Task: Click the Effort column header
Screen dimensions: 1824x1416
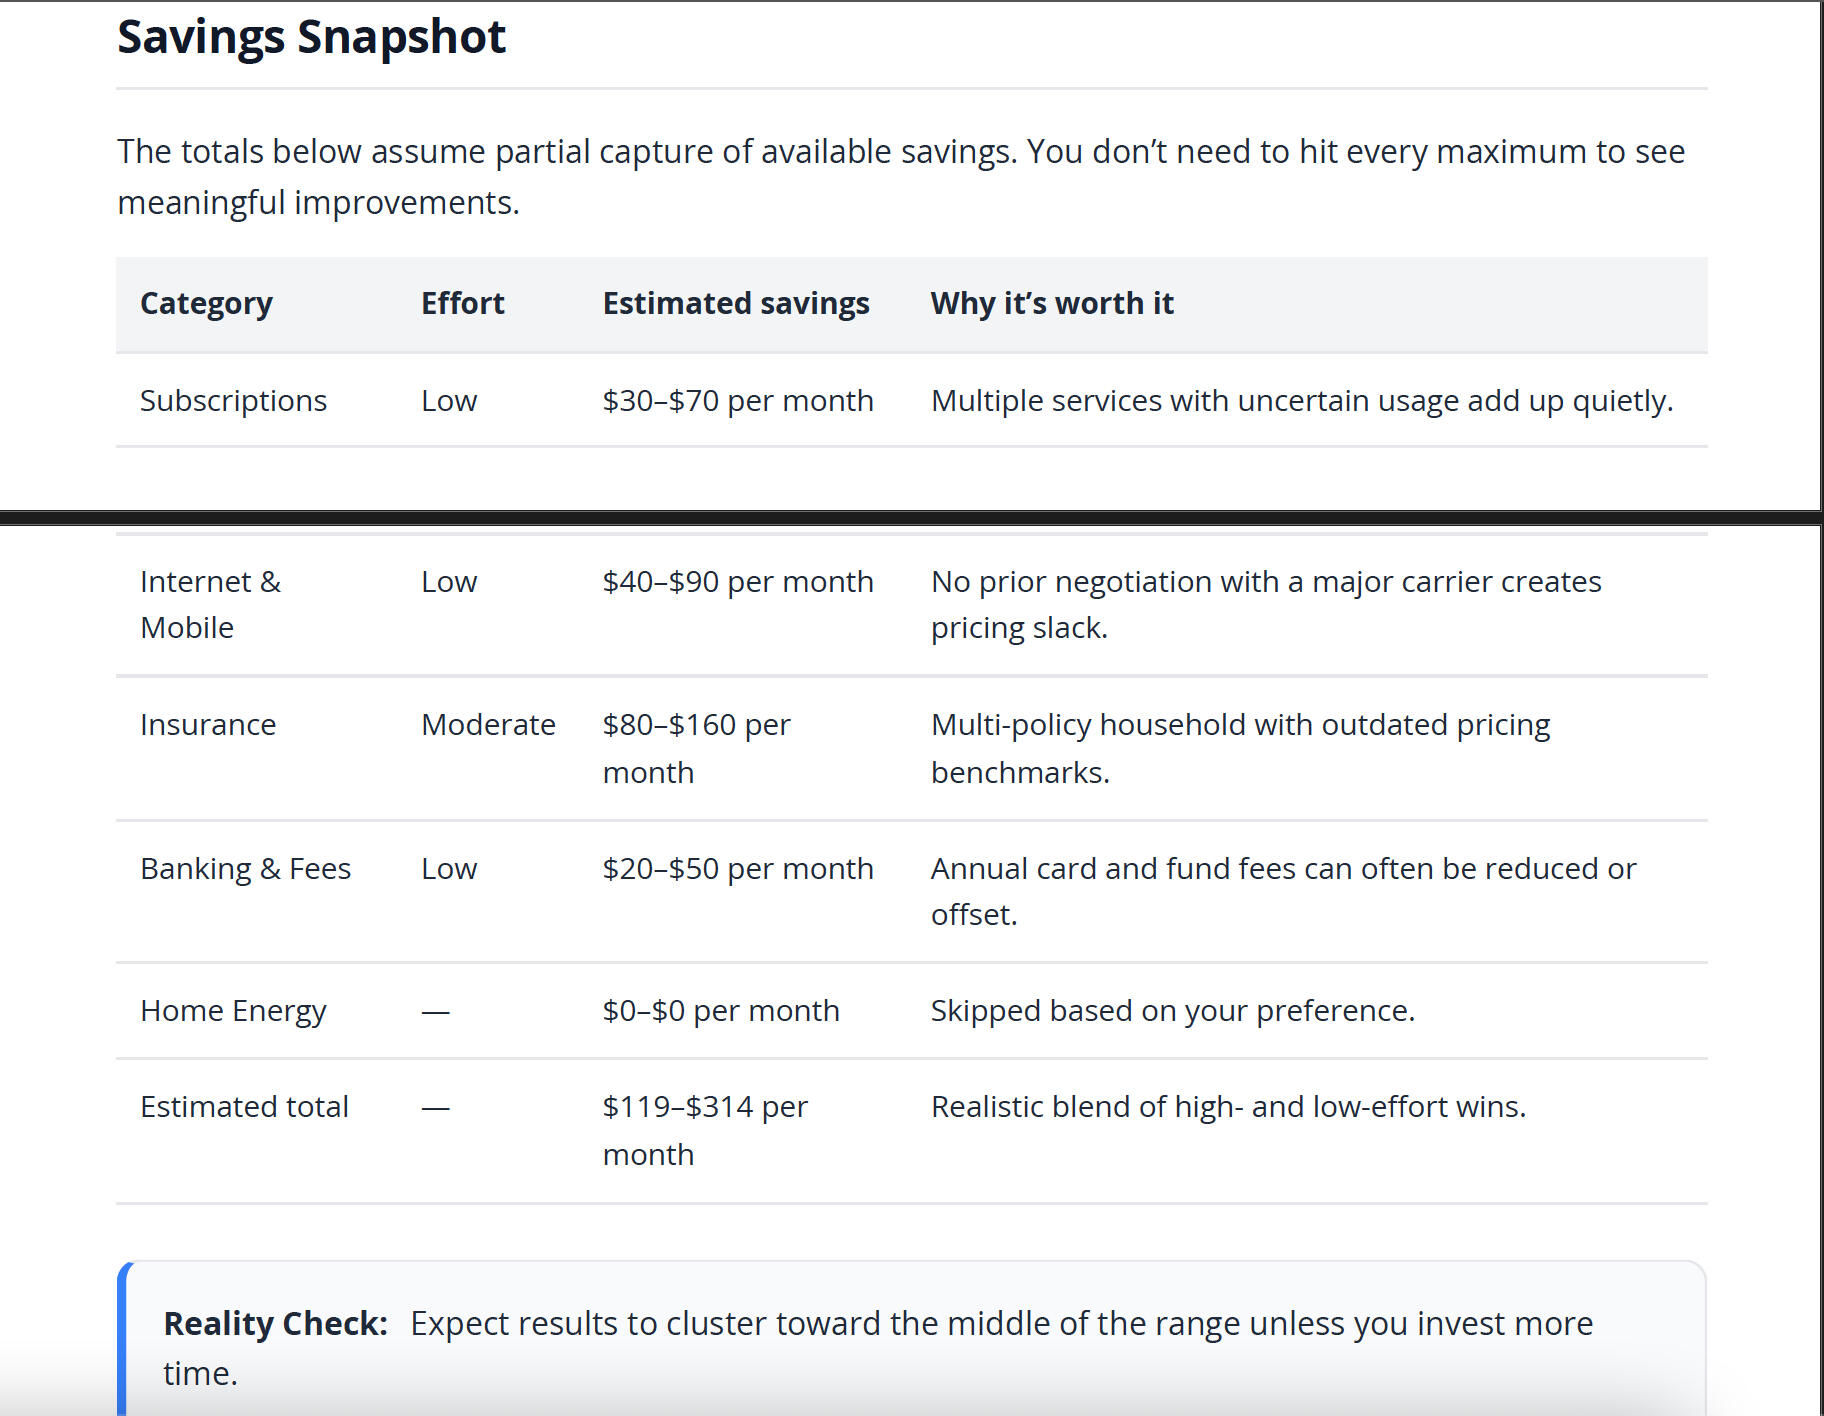Action: pos(462,303)
